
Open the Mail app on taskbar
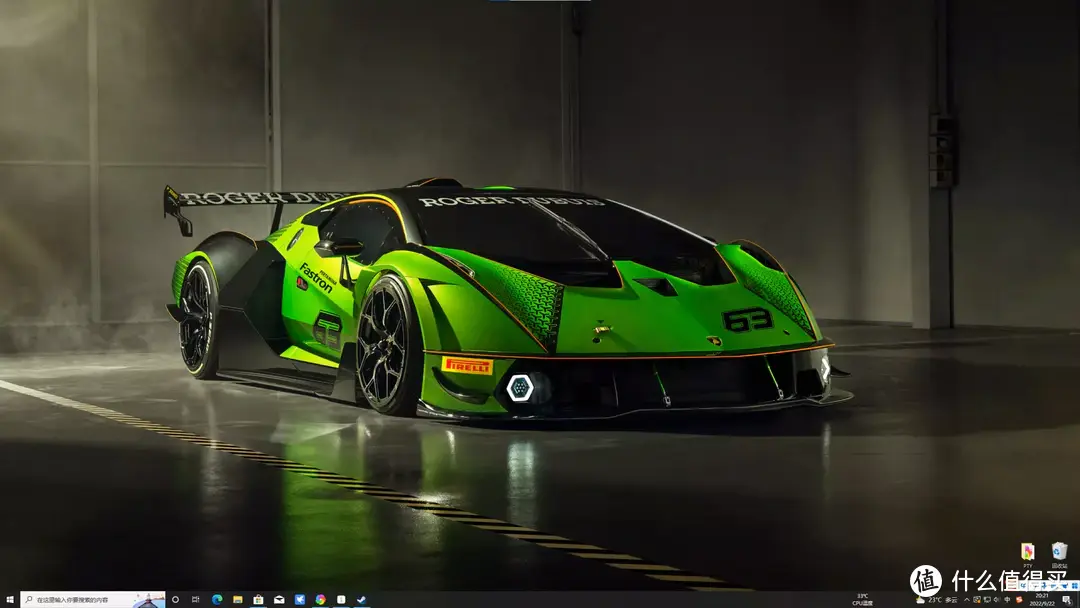coord(279,600)
